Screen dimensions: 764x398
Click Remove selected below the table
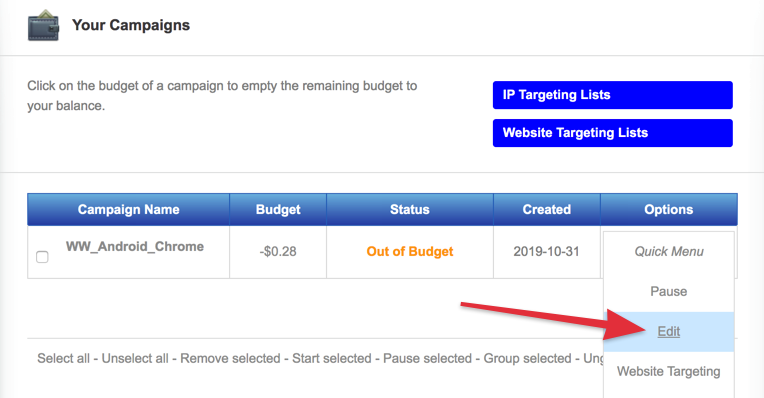pos(230,359)
